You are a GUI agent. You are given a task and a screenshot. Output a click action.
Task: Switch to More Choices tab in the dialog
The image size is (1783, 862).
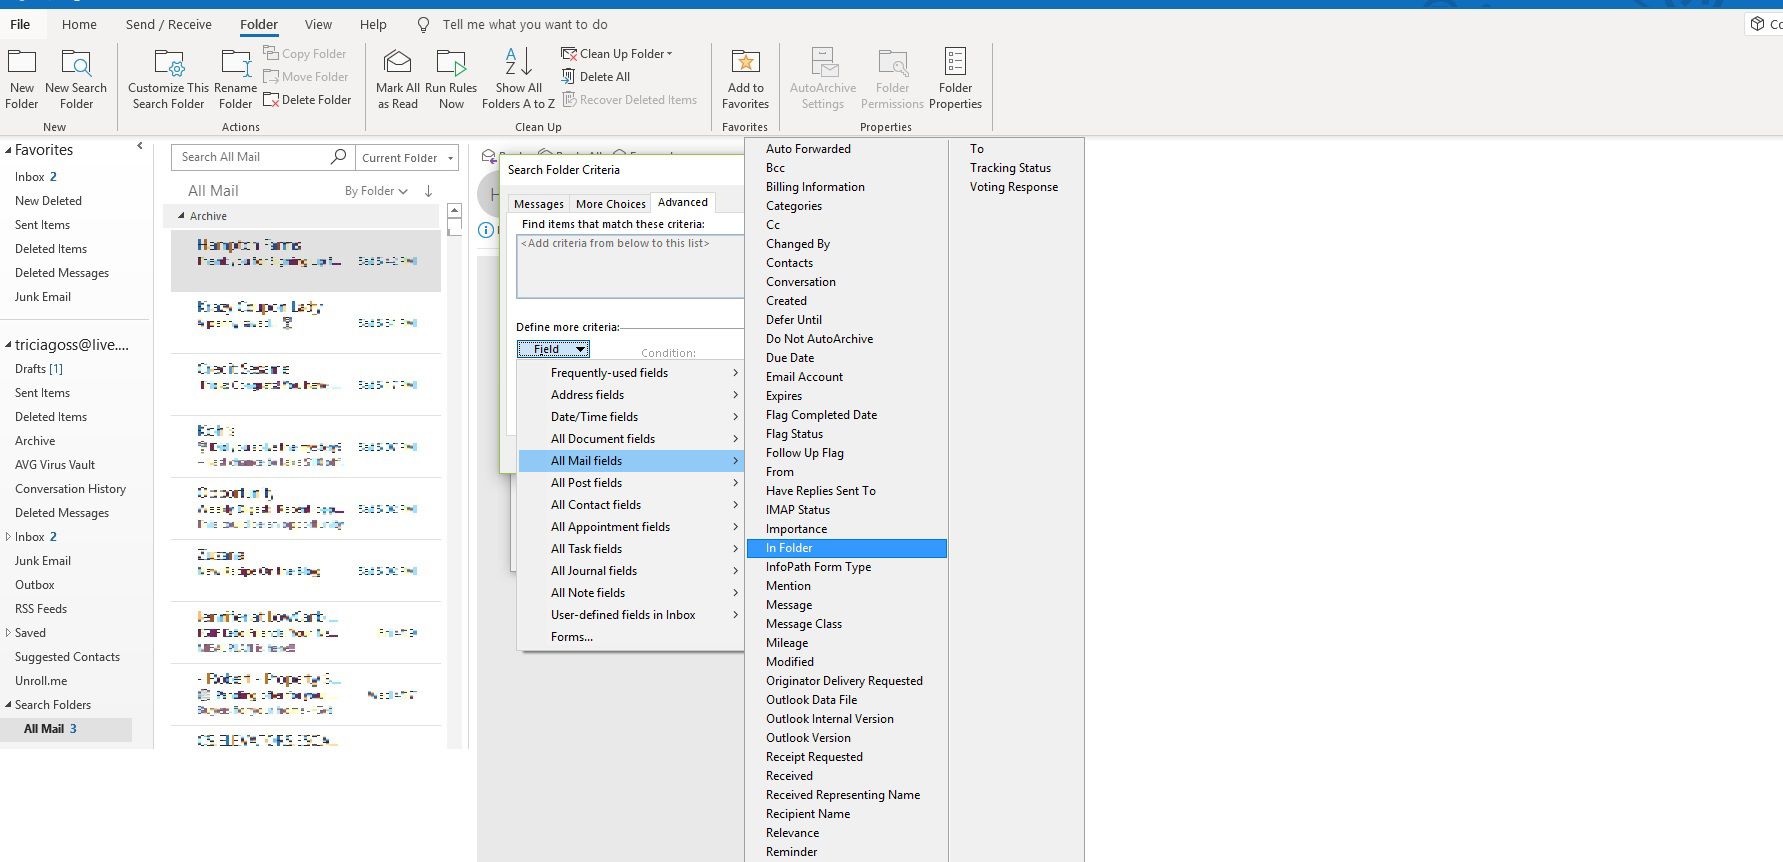tap(610, 204)
